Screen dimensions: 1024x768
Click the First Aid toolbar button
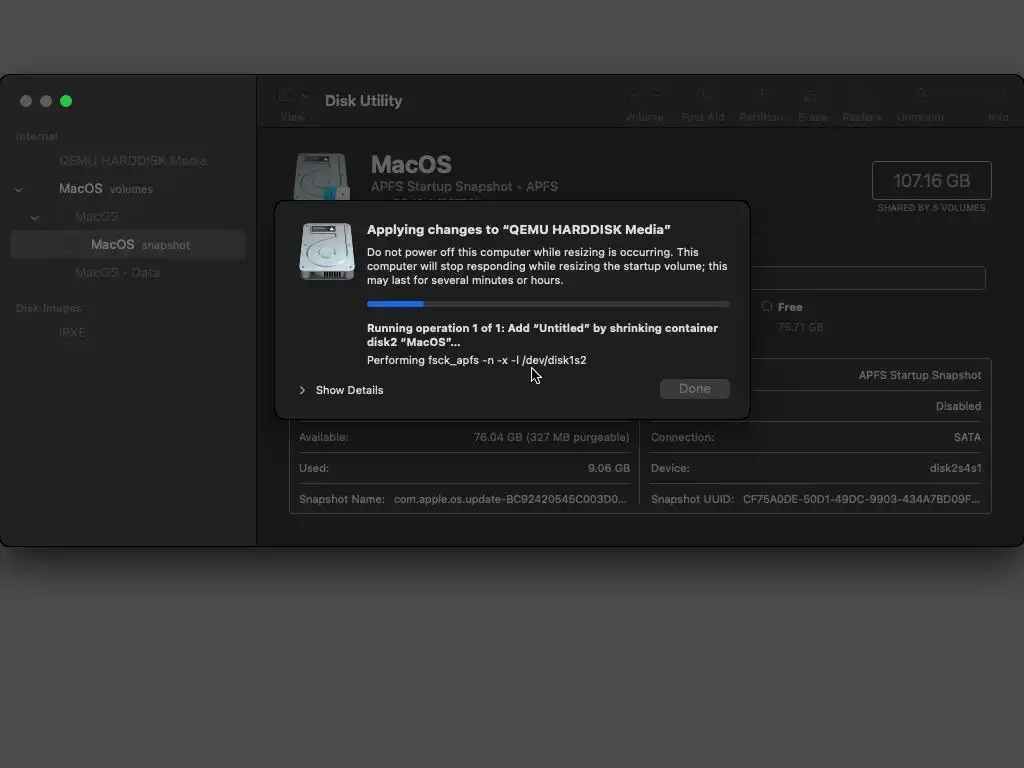tap(703, 105)
